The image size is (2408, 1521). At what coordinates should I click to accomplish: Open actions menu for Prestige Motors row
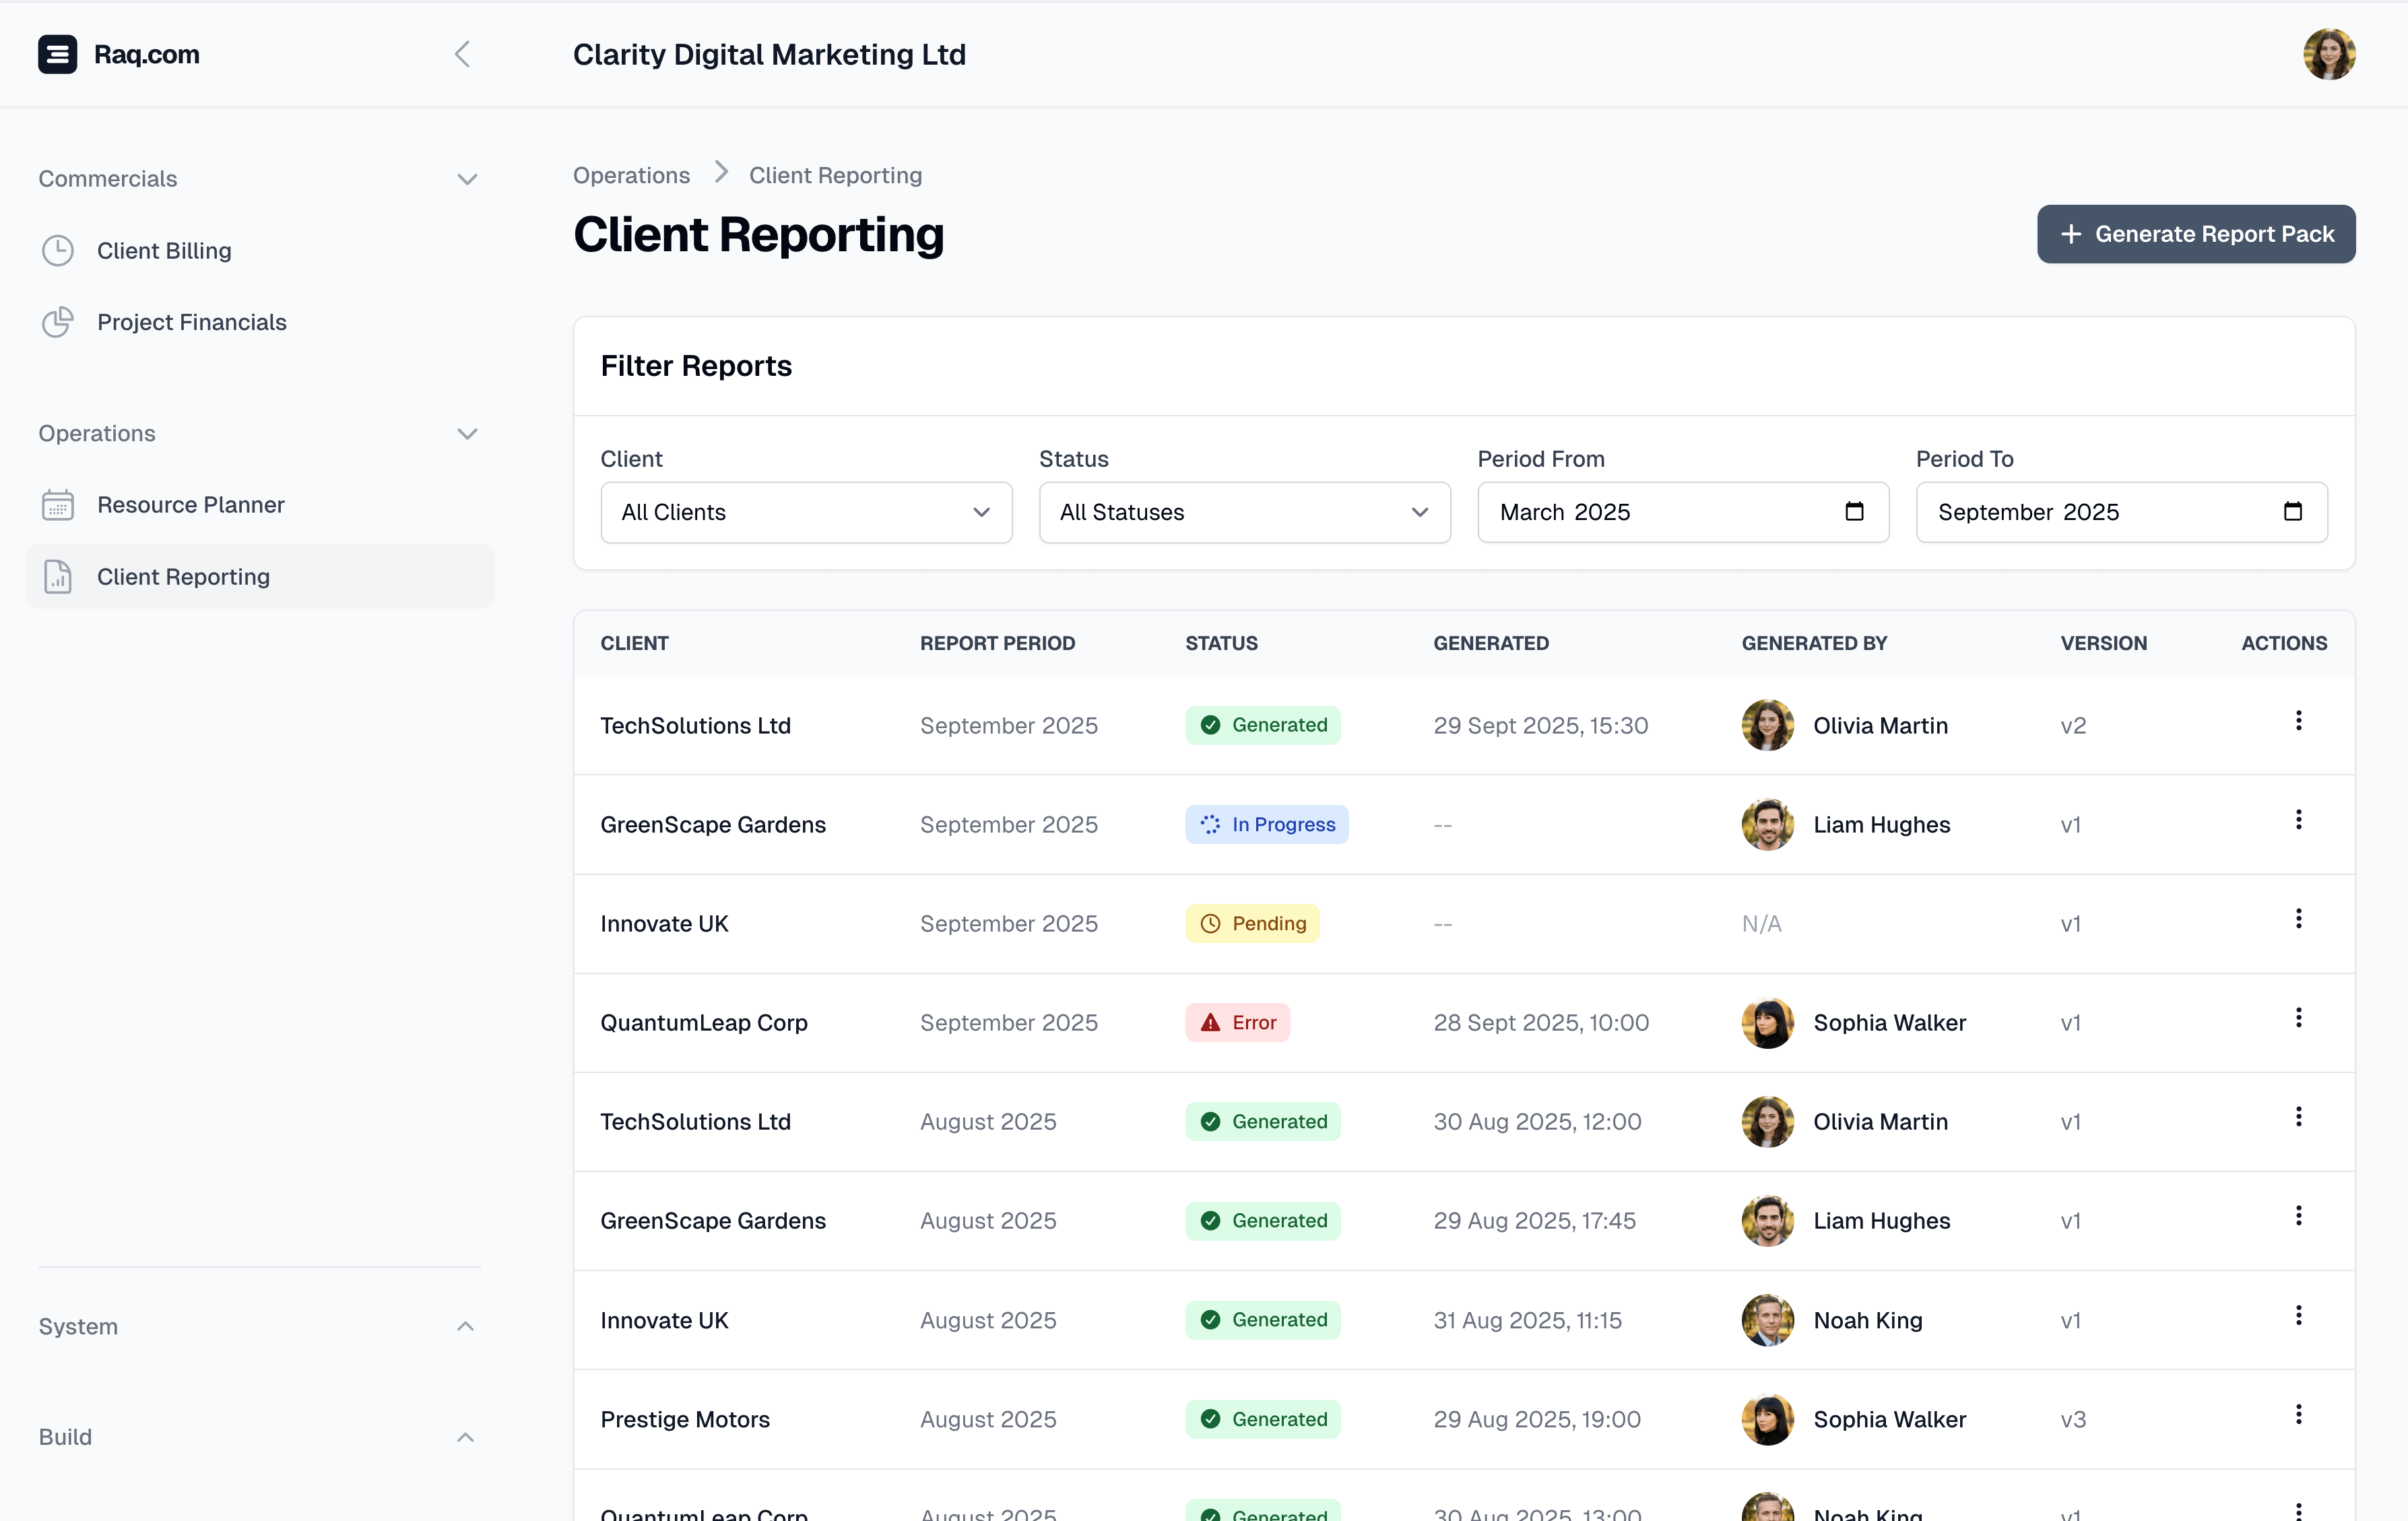[x=2298, y=1414]
